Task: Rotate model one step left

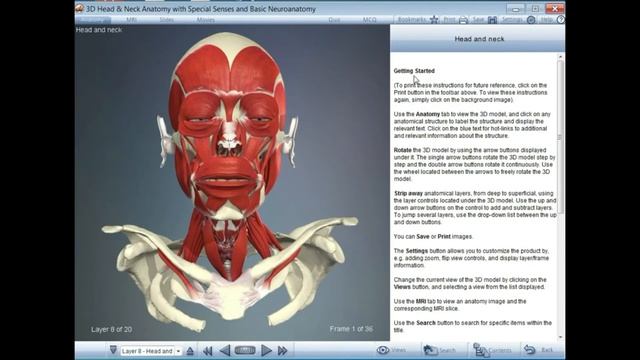Action: click(225, 351)
